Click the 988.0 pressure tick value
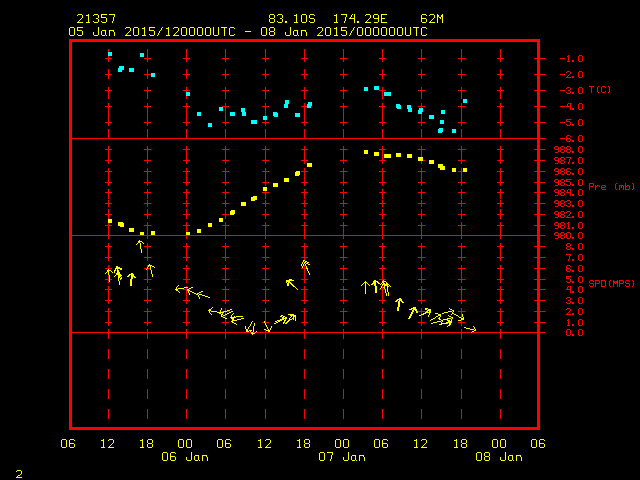Screen dimensions: 640x480 coord(569,150)
